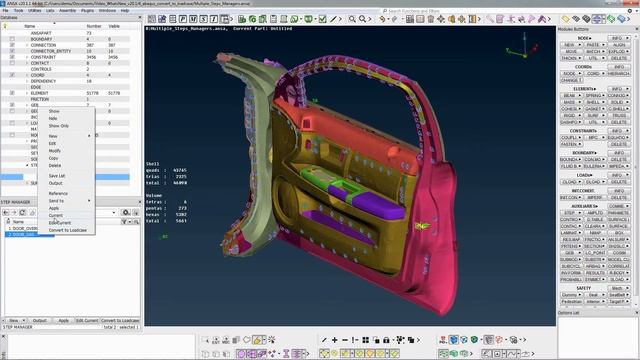Toggle CONNECTOR_ENTITY visibility checkbox
Viewport: 640px width, 360px height.
(12, 51)
